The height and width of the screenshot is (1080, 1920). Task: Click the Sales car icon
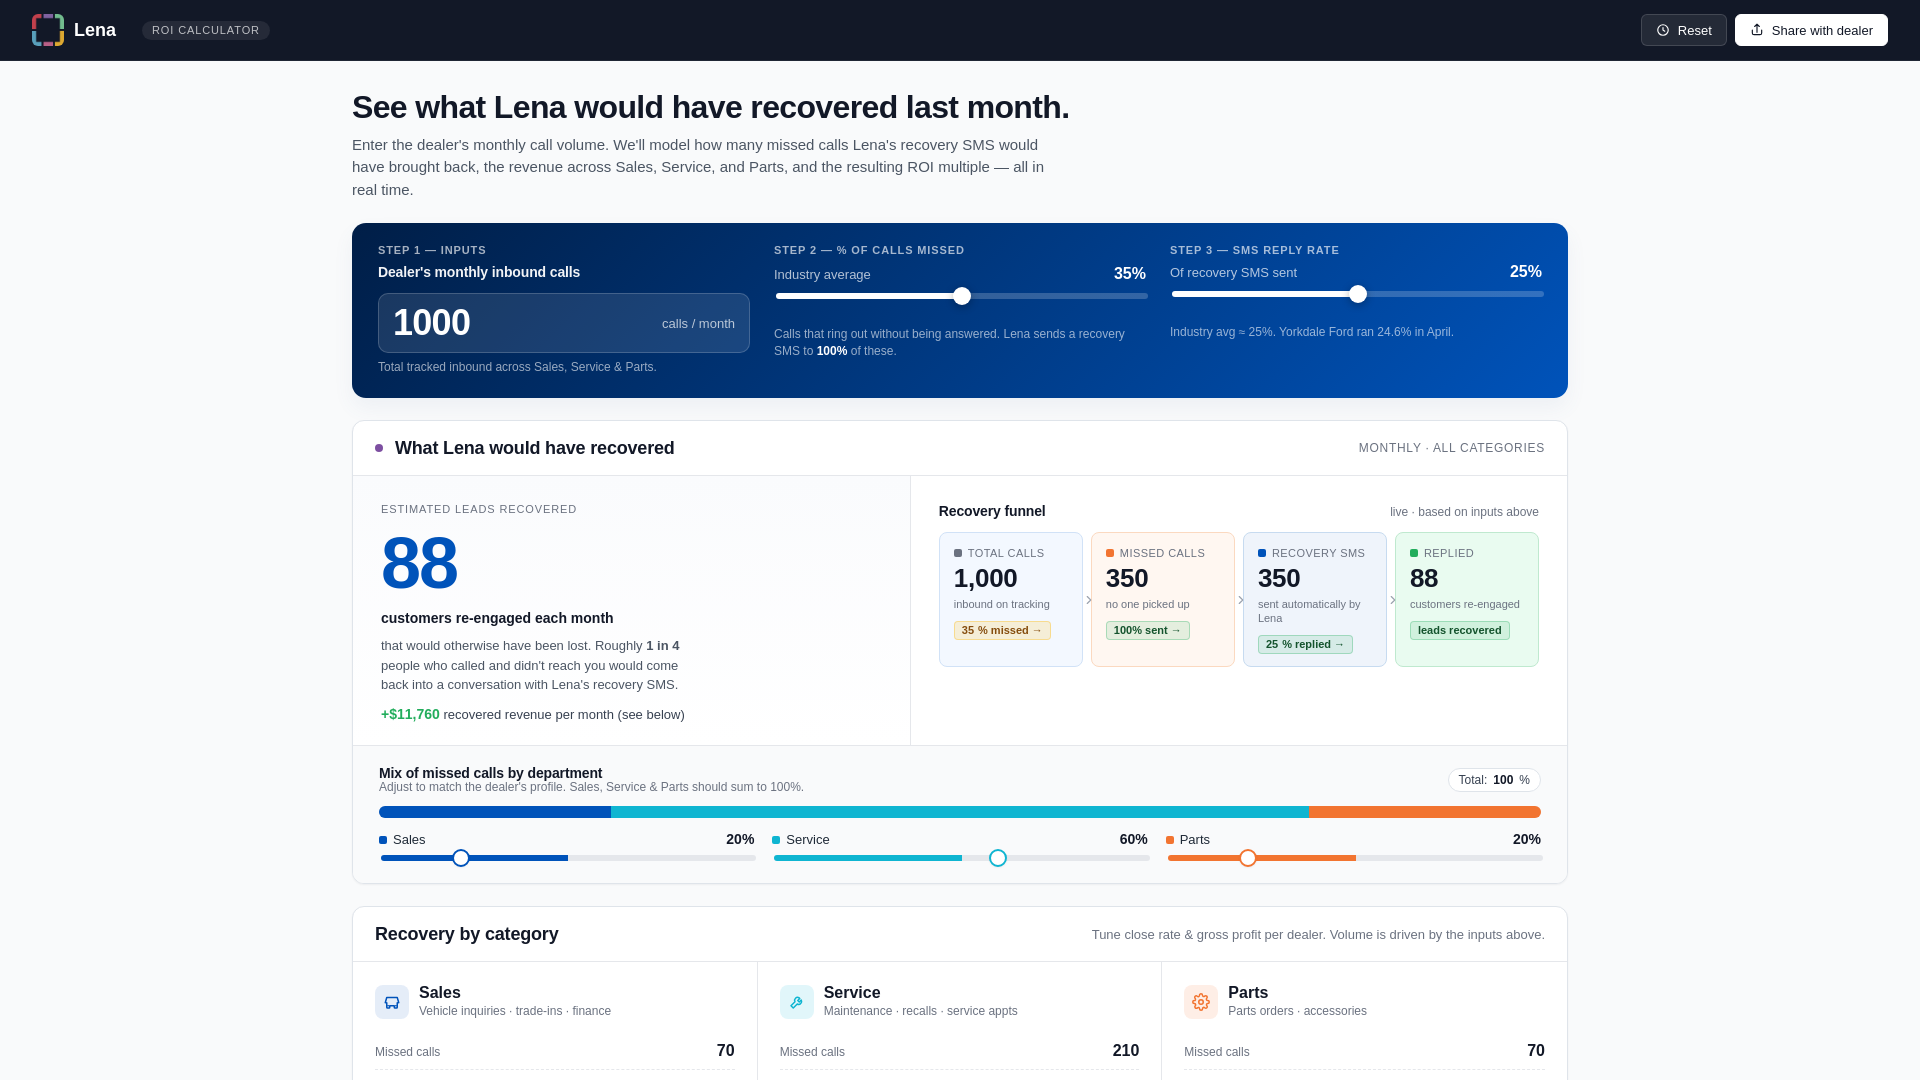click(x=392, y=1002)
